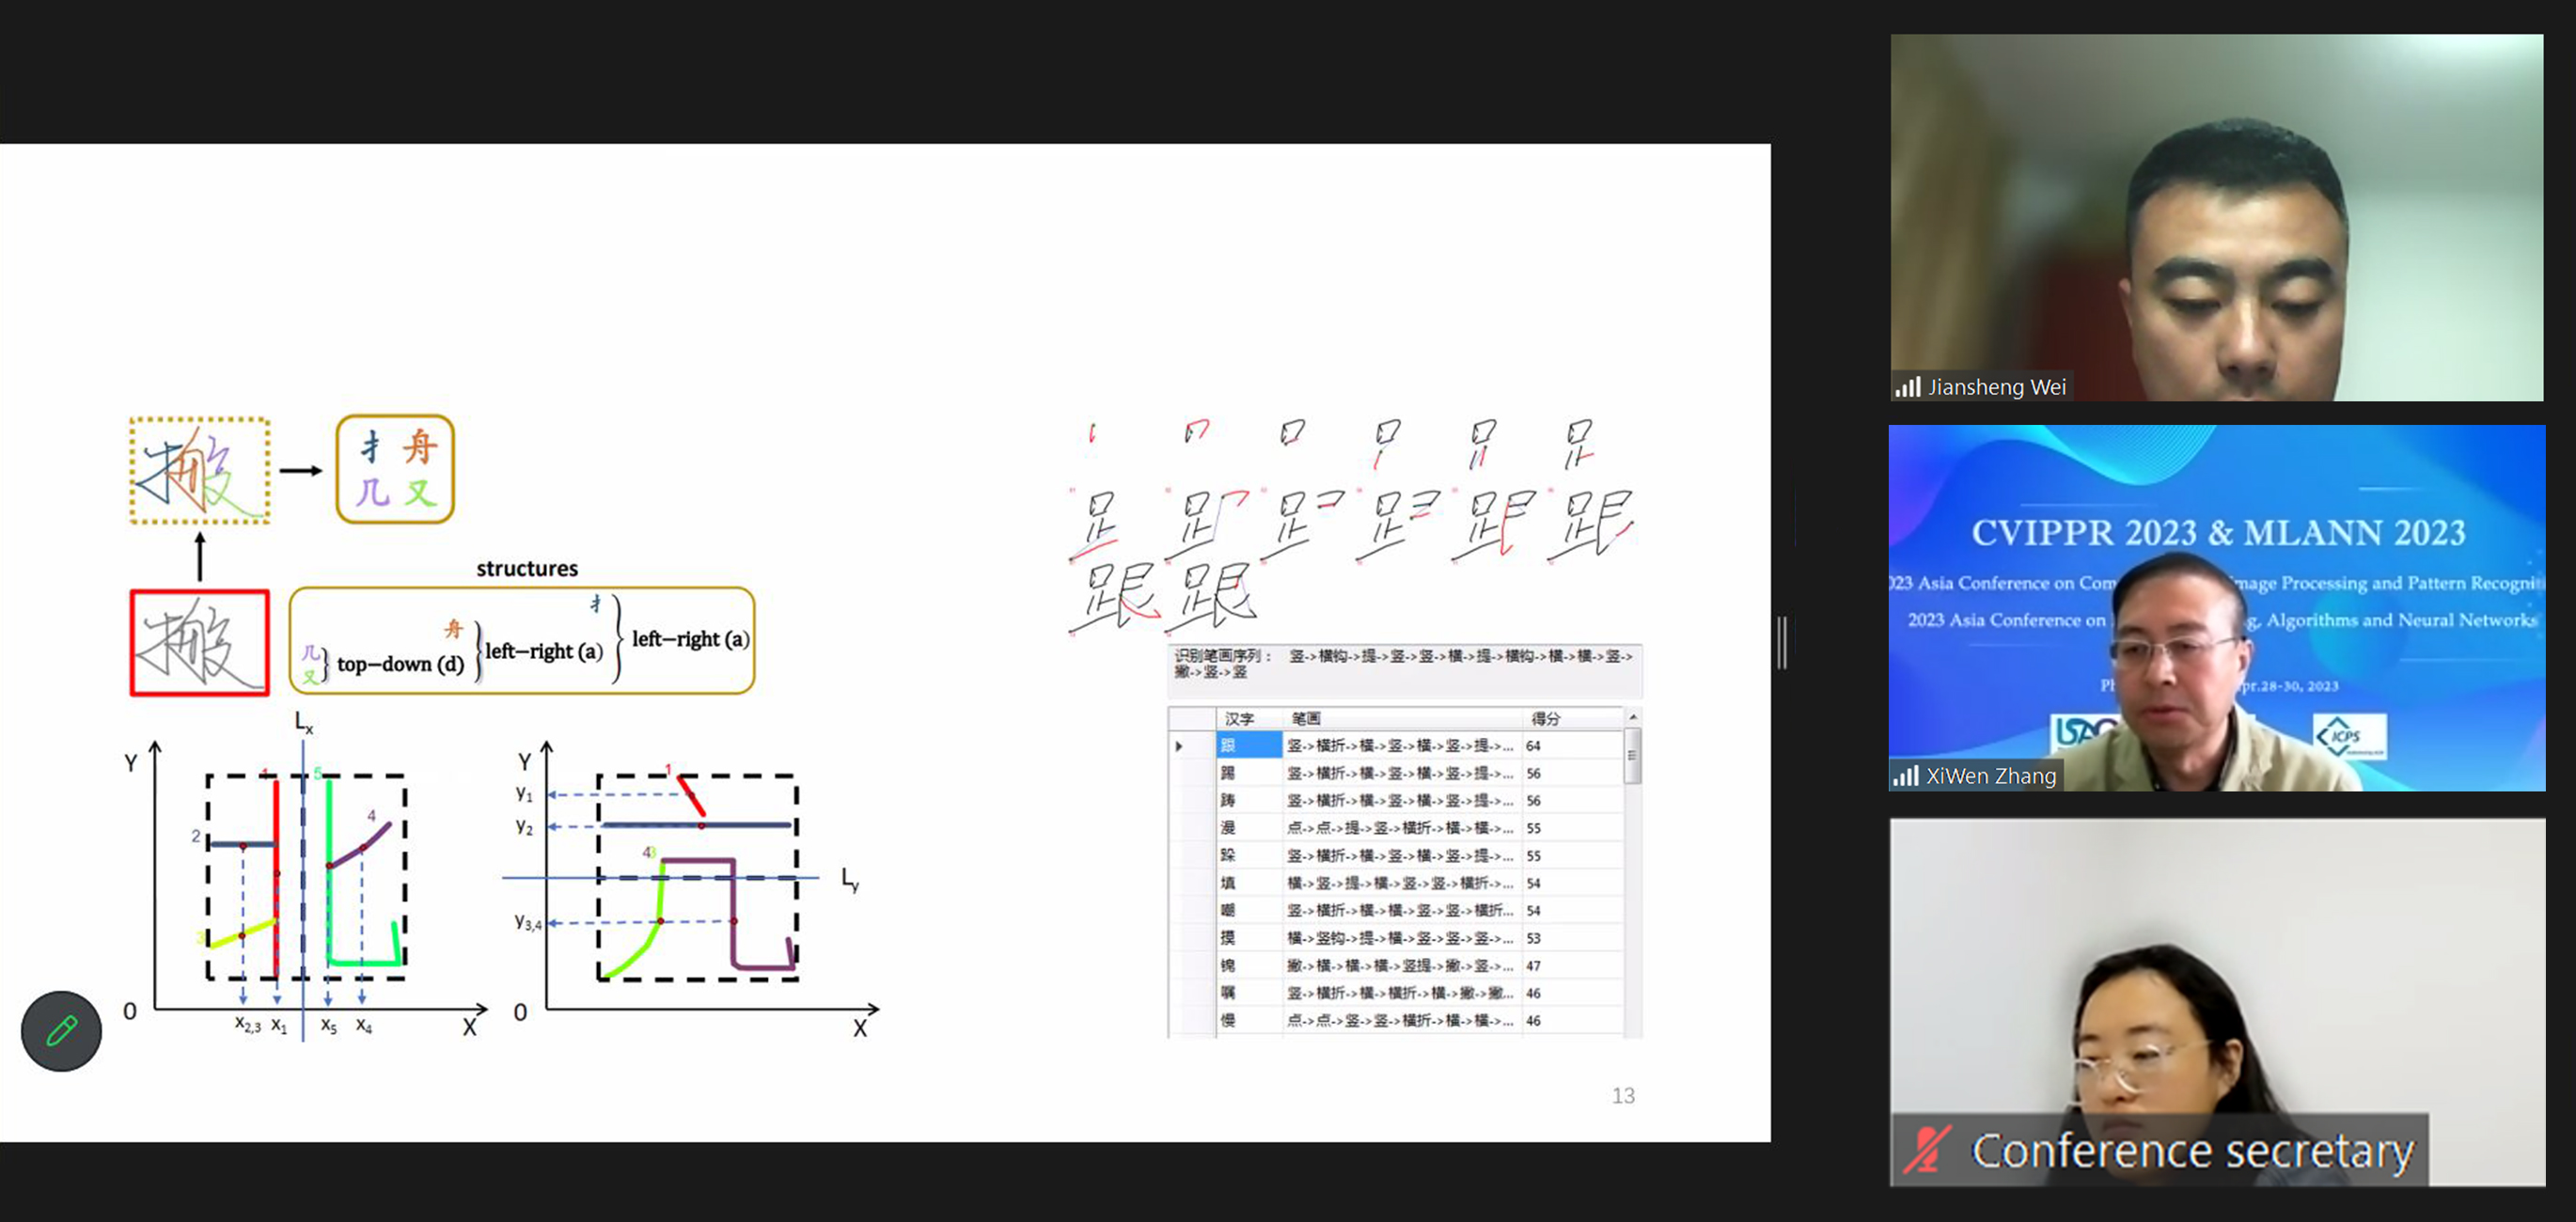Click the 'Jiansheng Wei' name label

pos(1996,387)
